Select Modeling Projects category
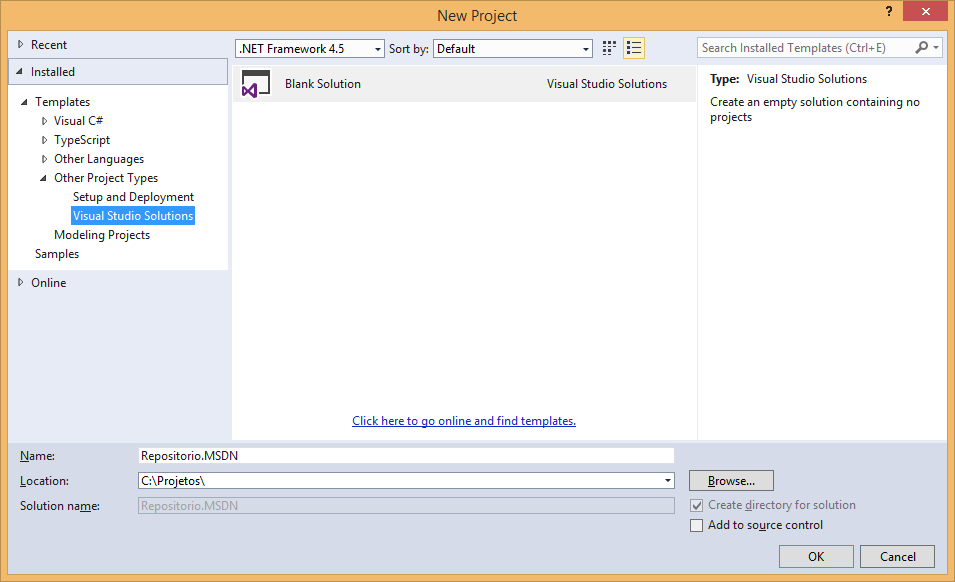Viewport: 955px width, 582px height. coord(102,235)
